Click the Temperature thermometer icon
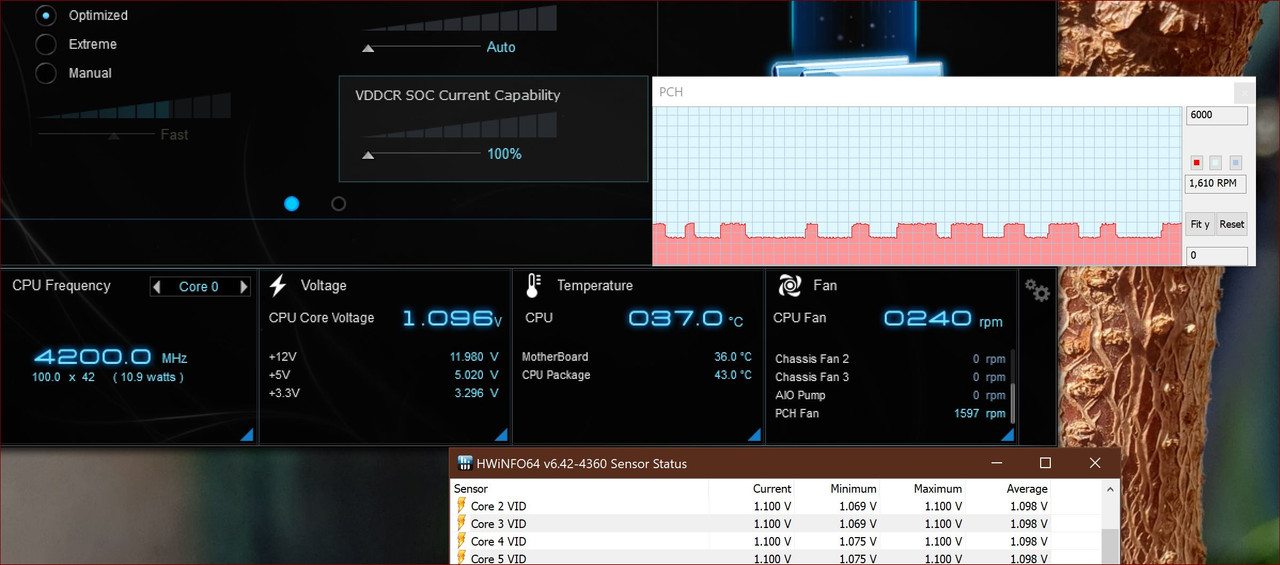The image size is (1280, 565). [533, 285]
